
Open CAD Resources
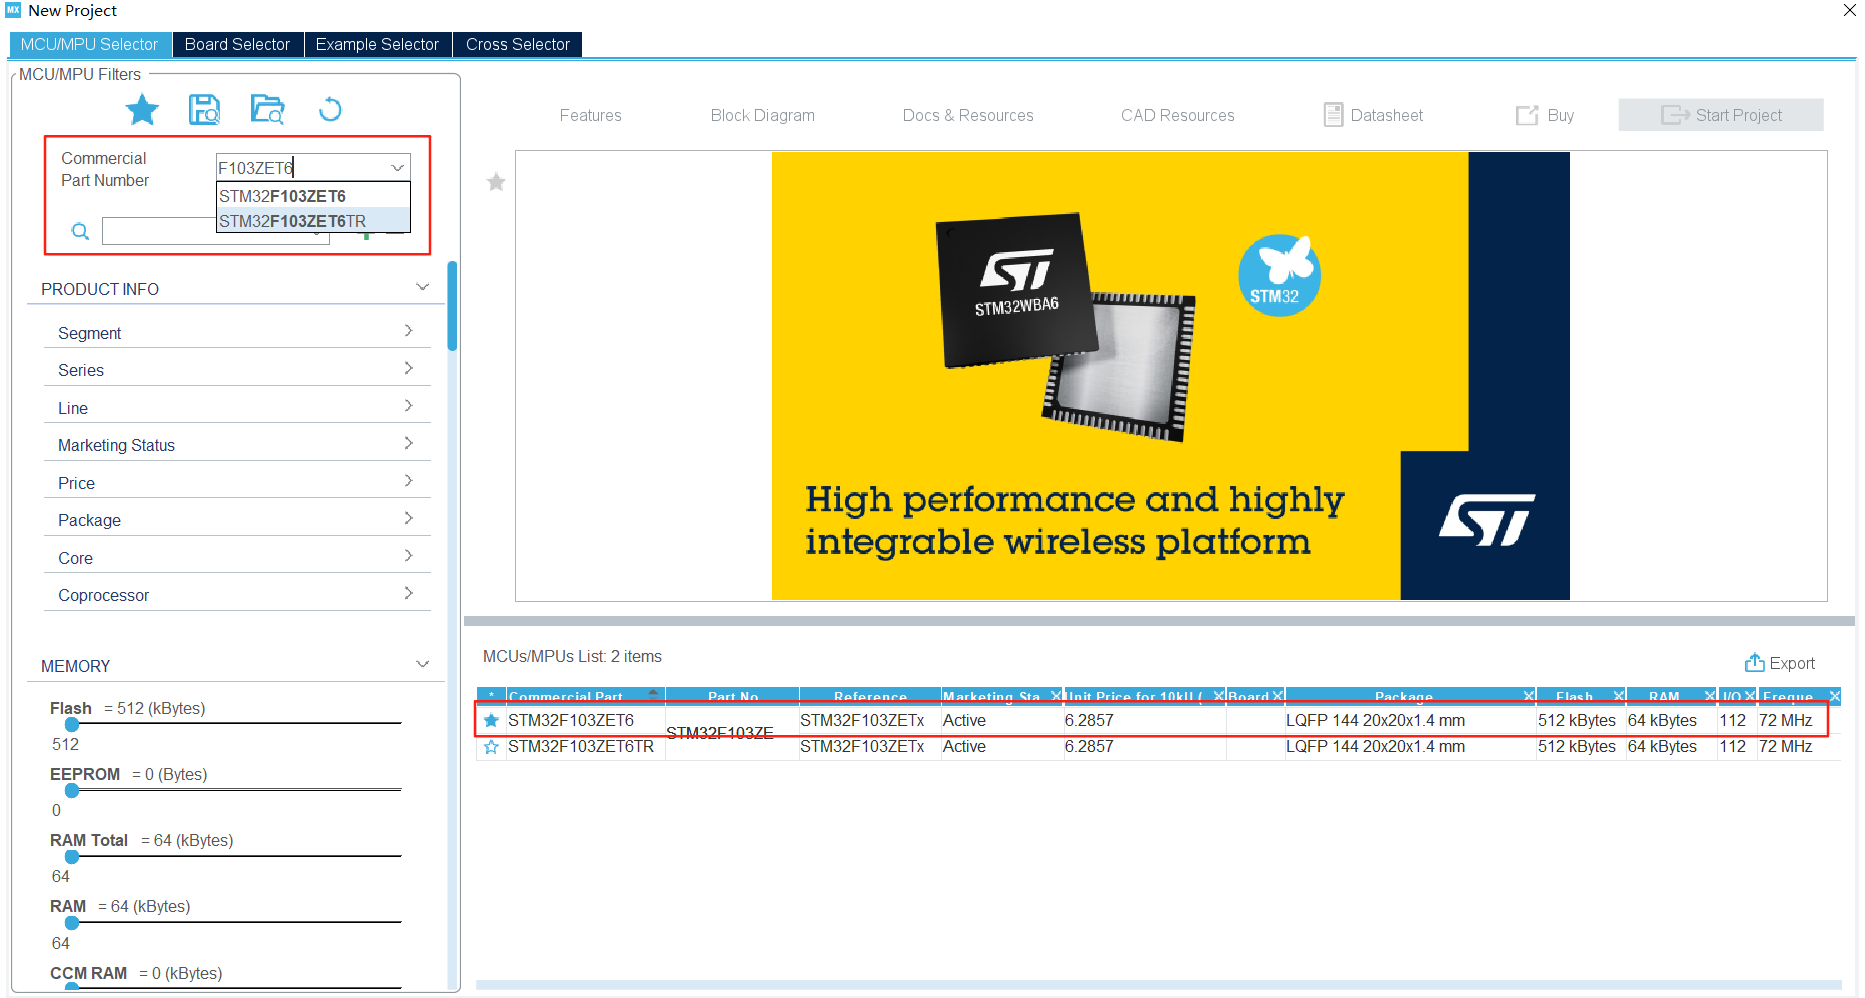point(1178,115)
